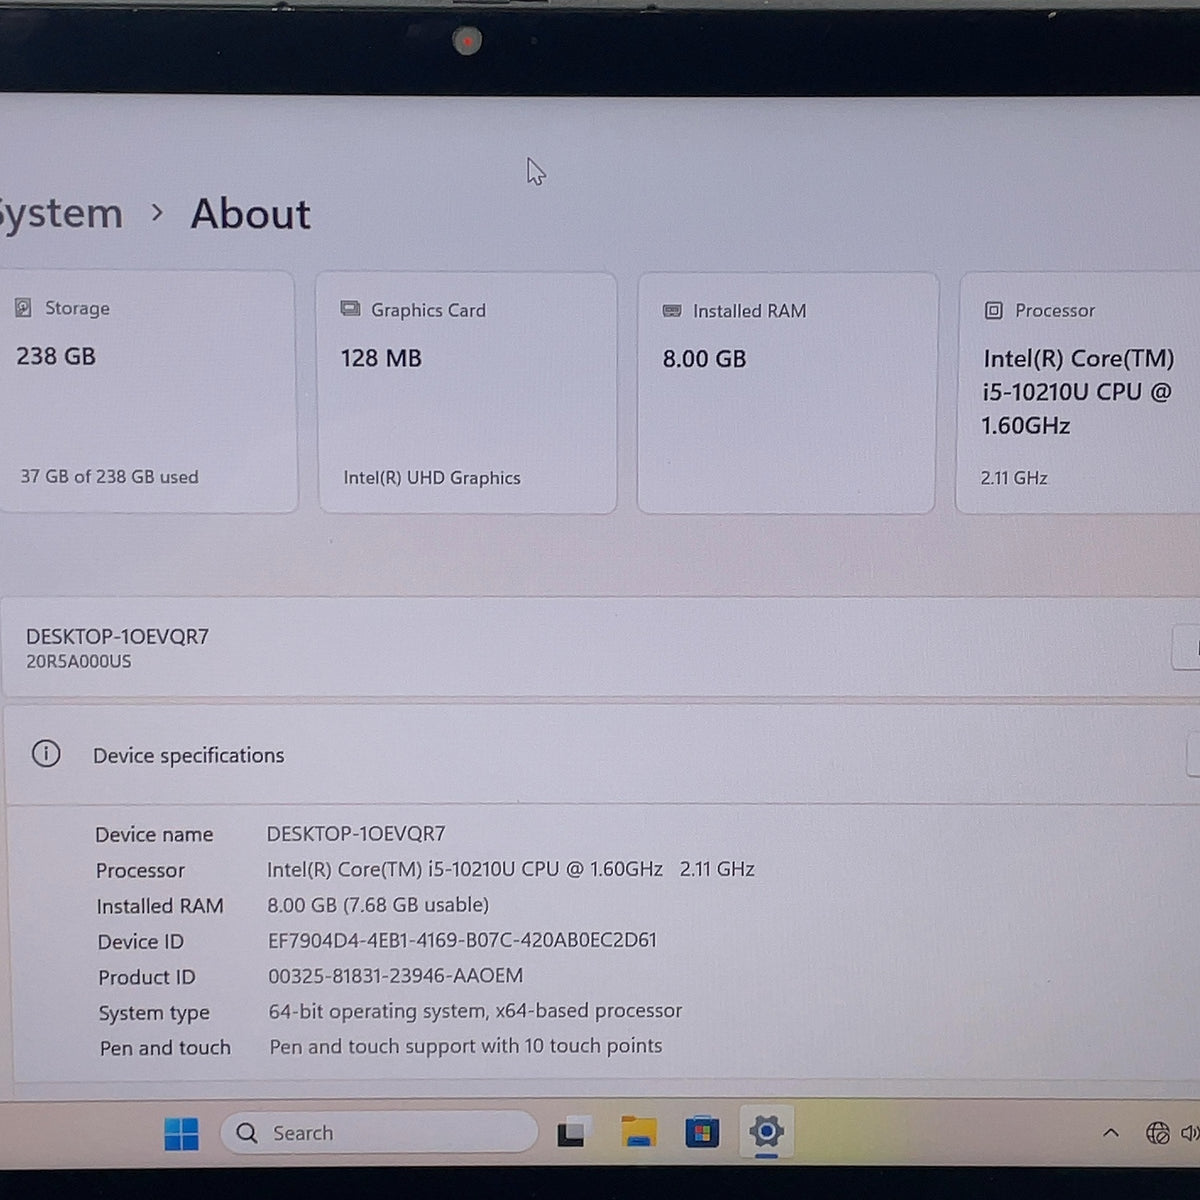Click the About page heading

click(251, 214)
